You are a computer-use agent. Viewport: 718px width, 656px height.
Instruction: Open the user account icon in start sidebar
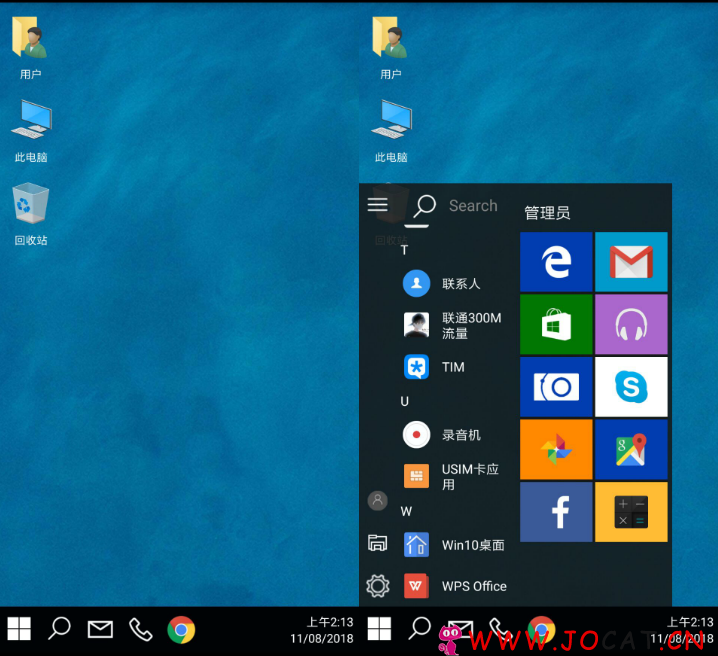click(x=378, y=501)
